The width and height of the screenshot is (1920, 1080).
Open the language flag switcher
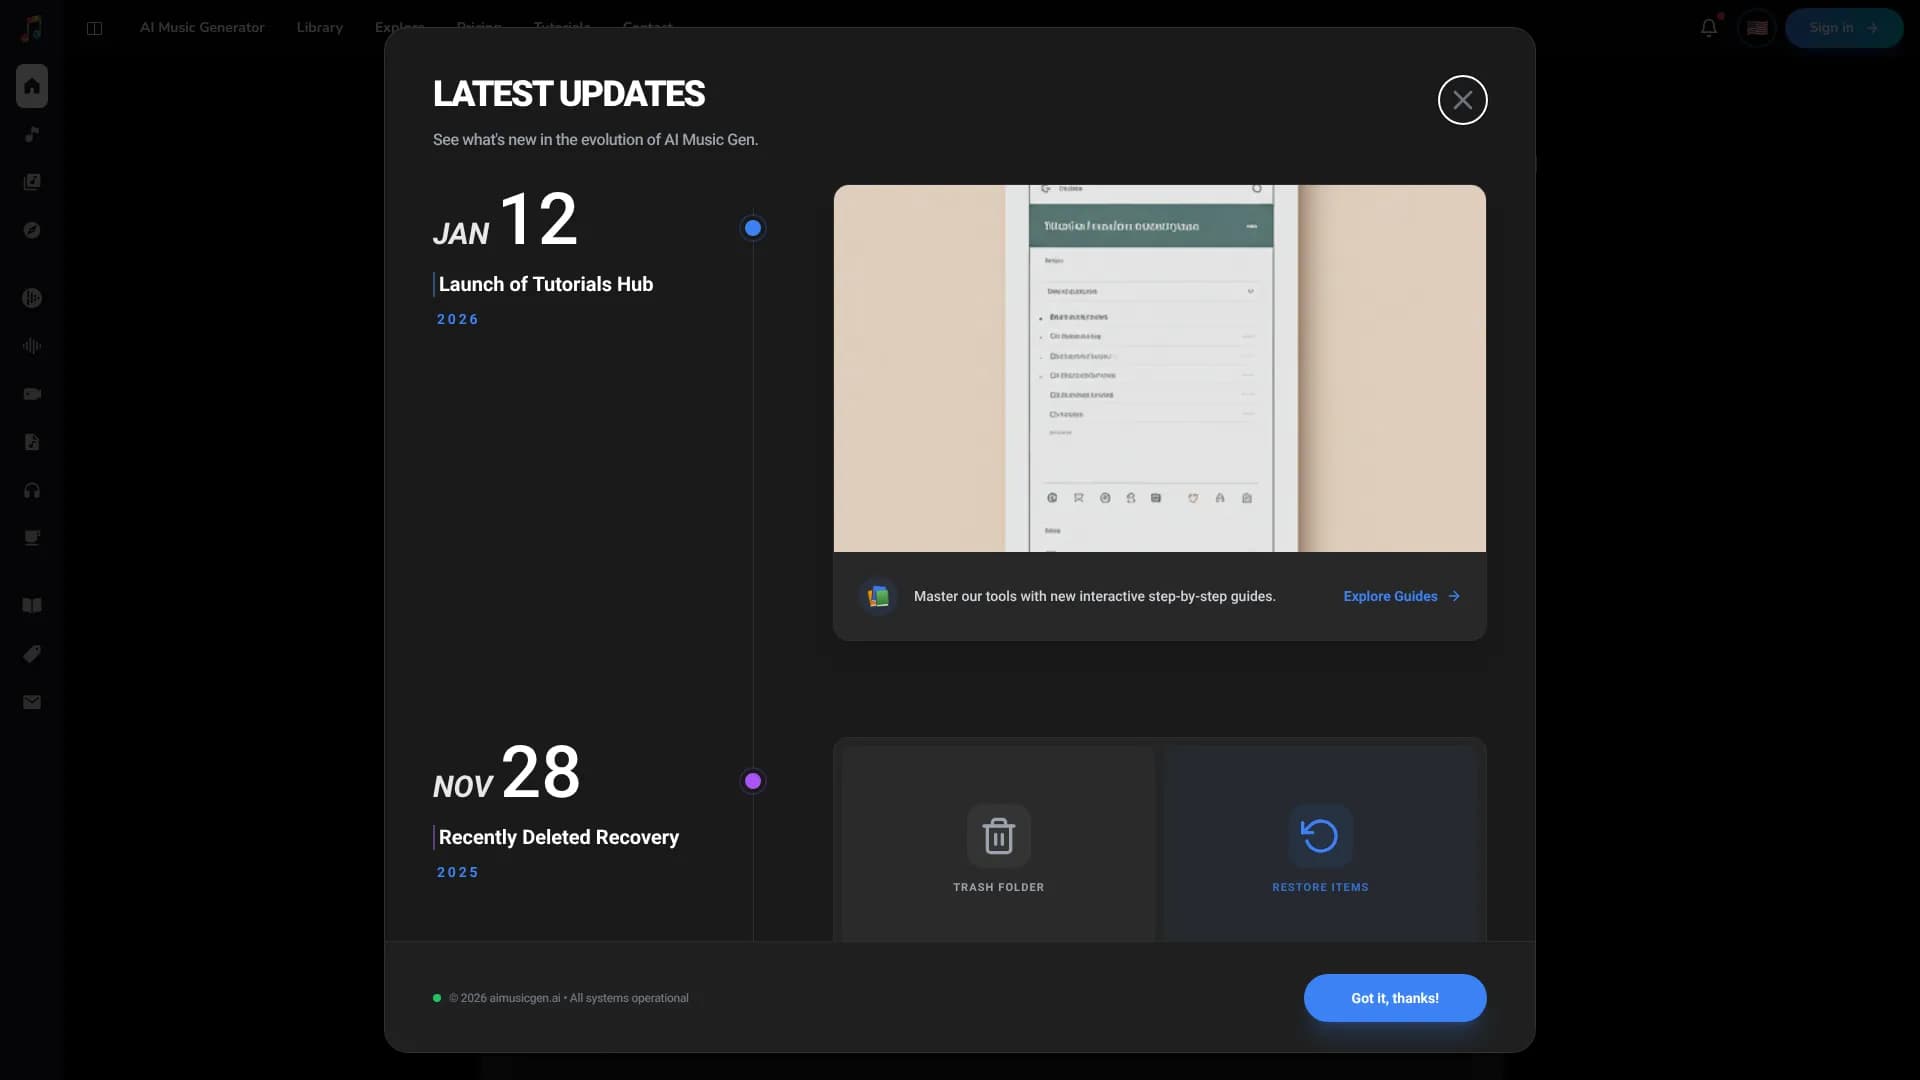pyautogui.click(x=1756, y=27)
